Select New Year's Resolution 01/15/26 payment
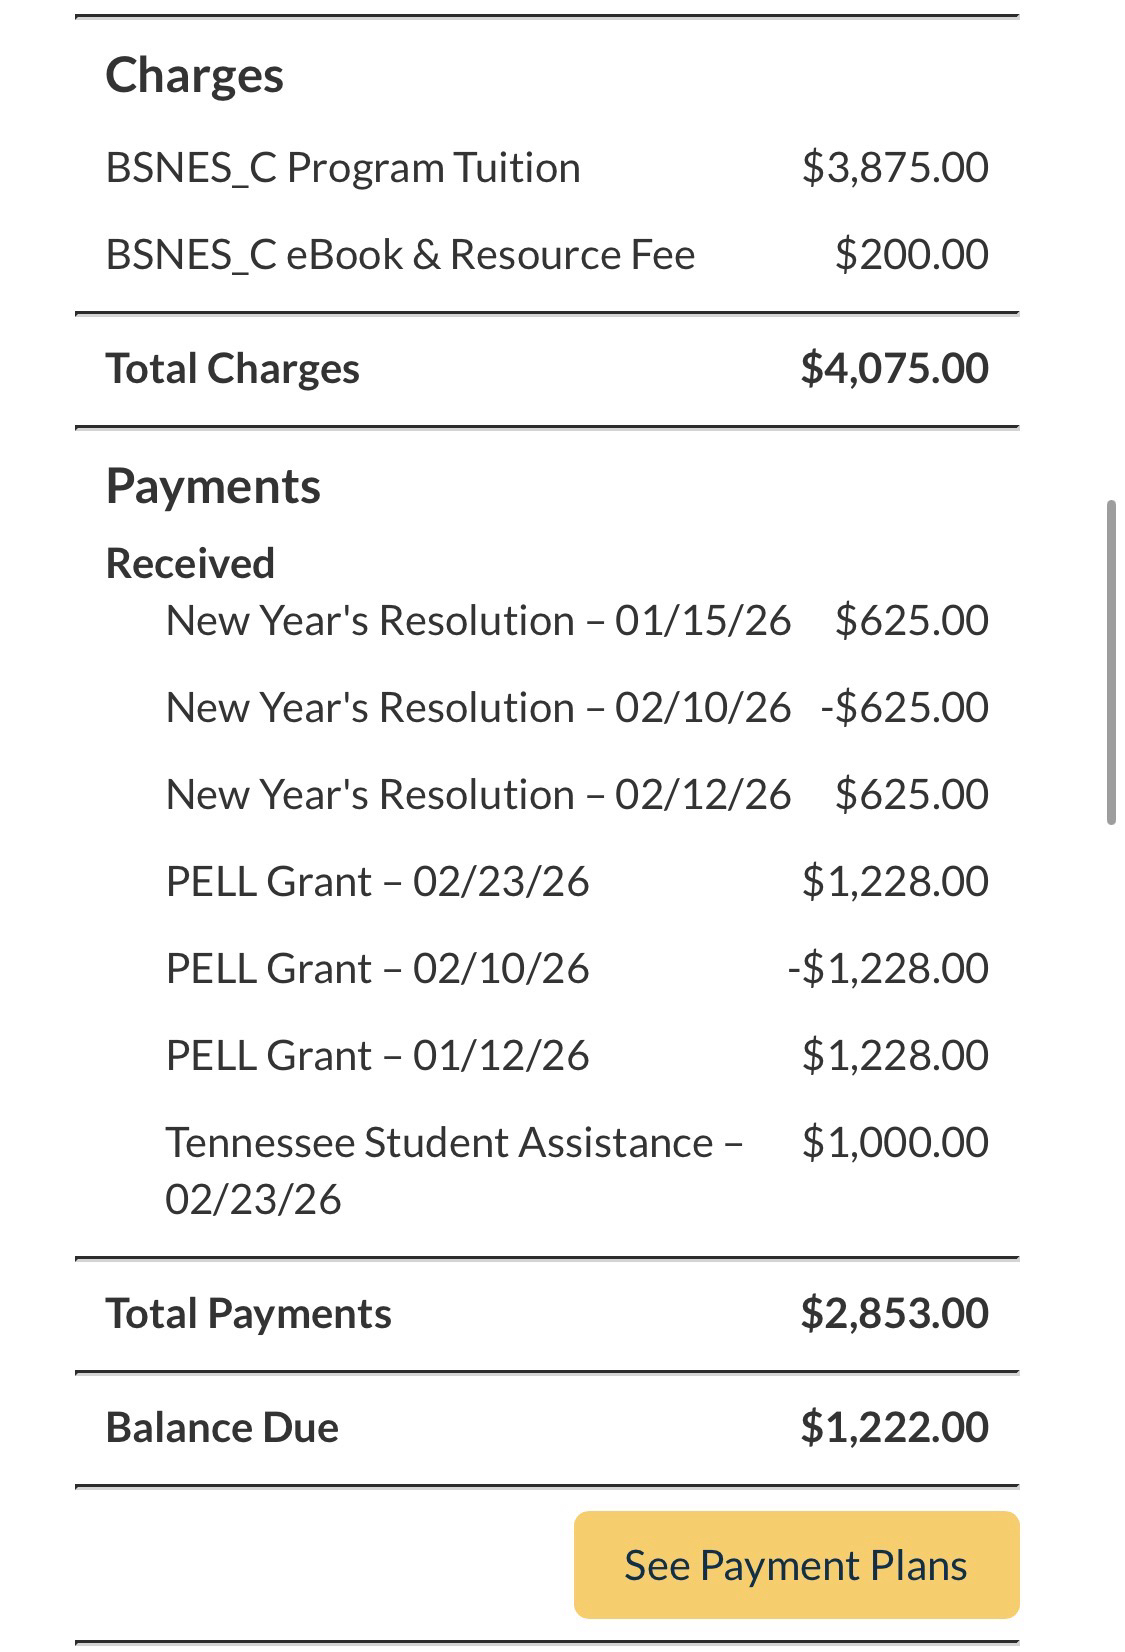This screenshot has height=1652, width=1125. click(x=478, y=621)
